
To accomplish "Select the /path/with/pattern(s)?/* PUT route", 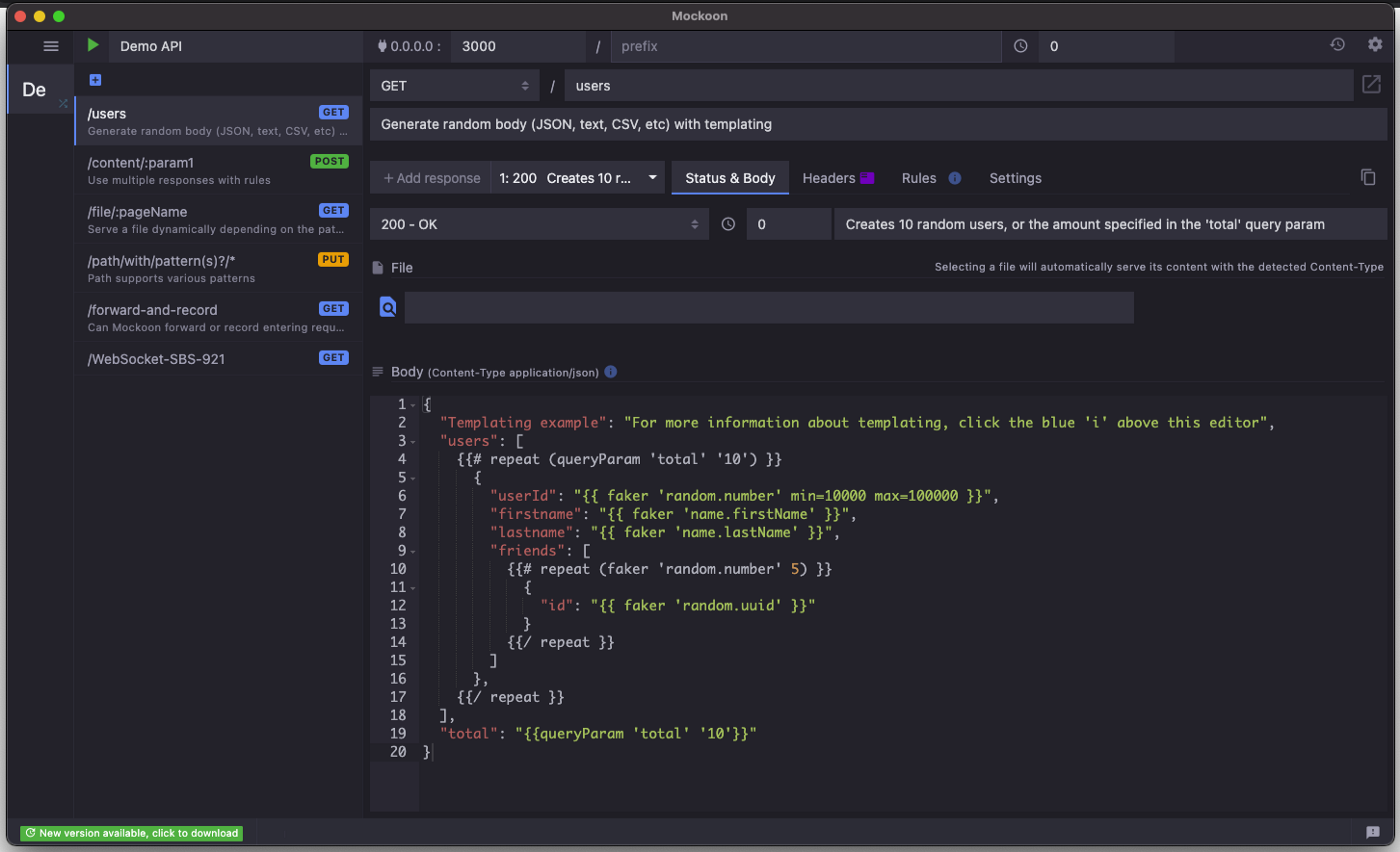I will tap(218, 268).
